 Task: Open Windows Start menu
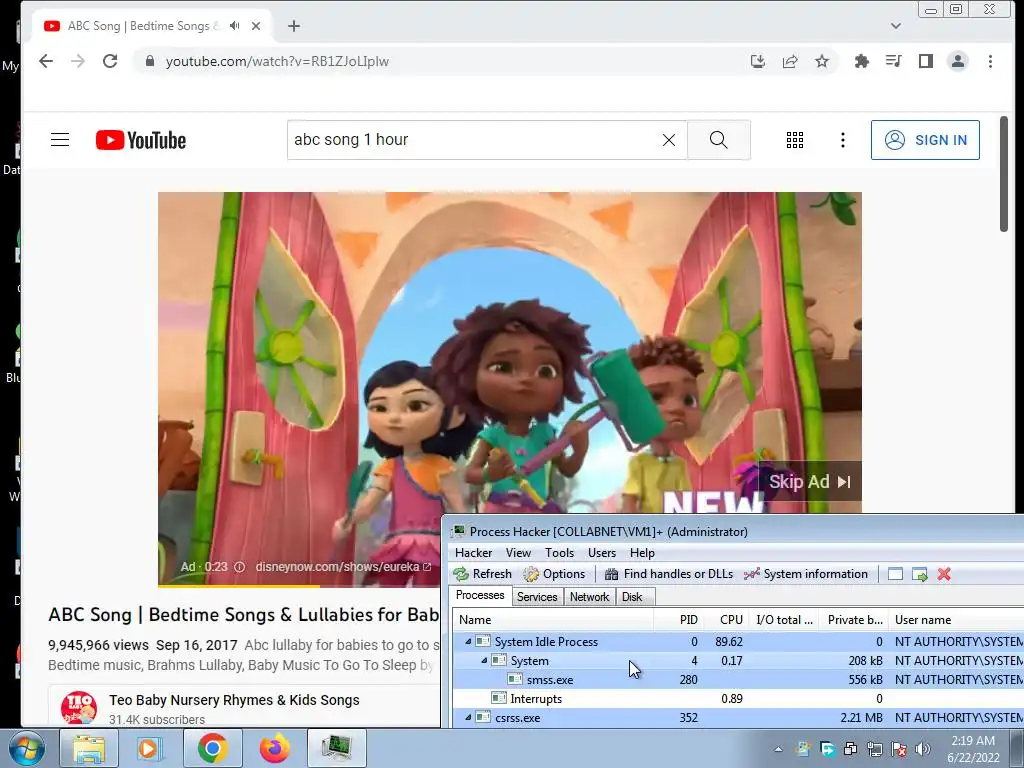[26, 748]
